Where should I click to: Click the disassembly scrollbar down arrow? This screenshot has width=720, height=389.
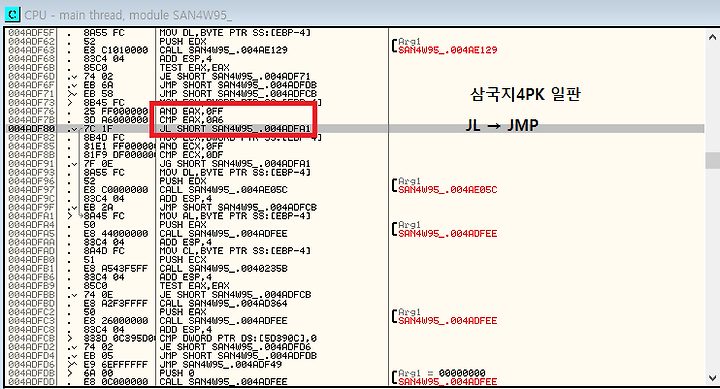712,378
